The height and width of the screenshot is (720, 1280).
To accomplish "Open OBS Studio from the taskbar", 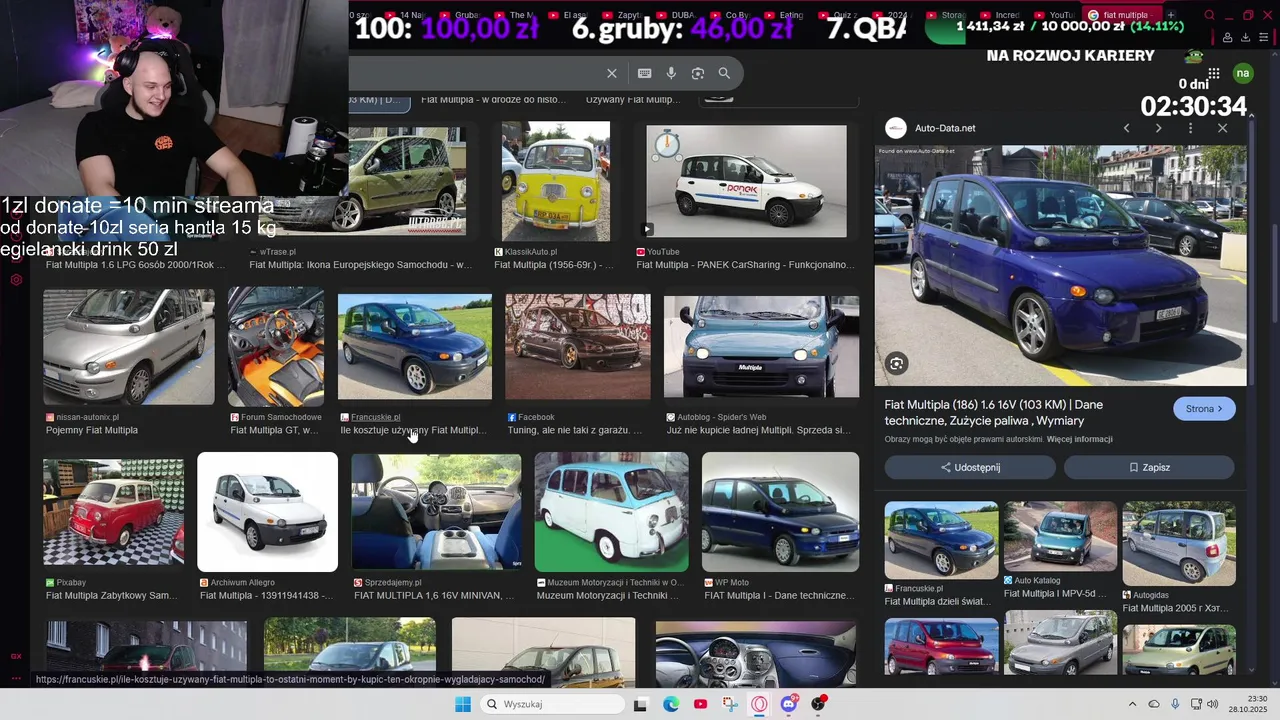I will (819, 704).
